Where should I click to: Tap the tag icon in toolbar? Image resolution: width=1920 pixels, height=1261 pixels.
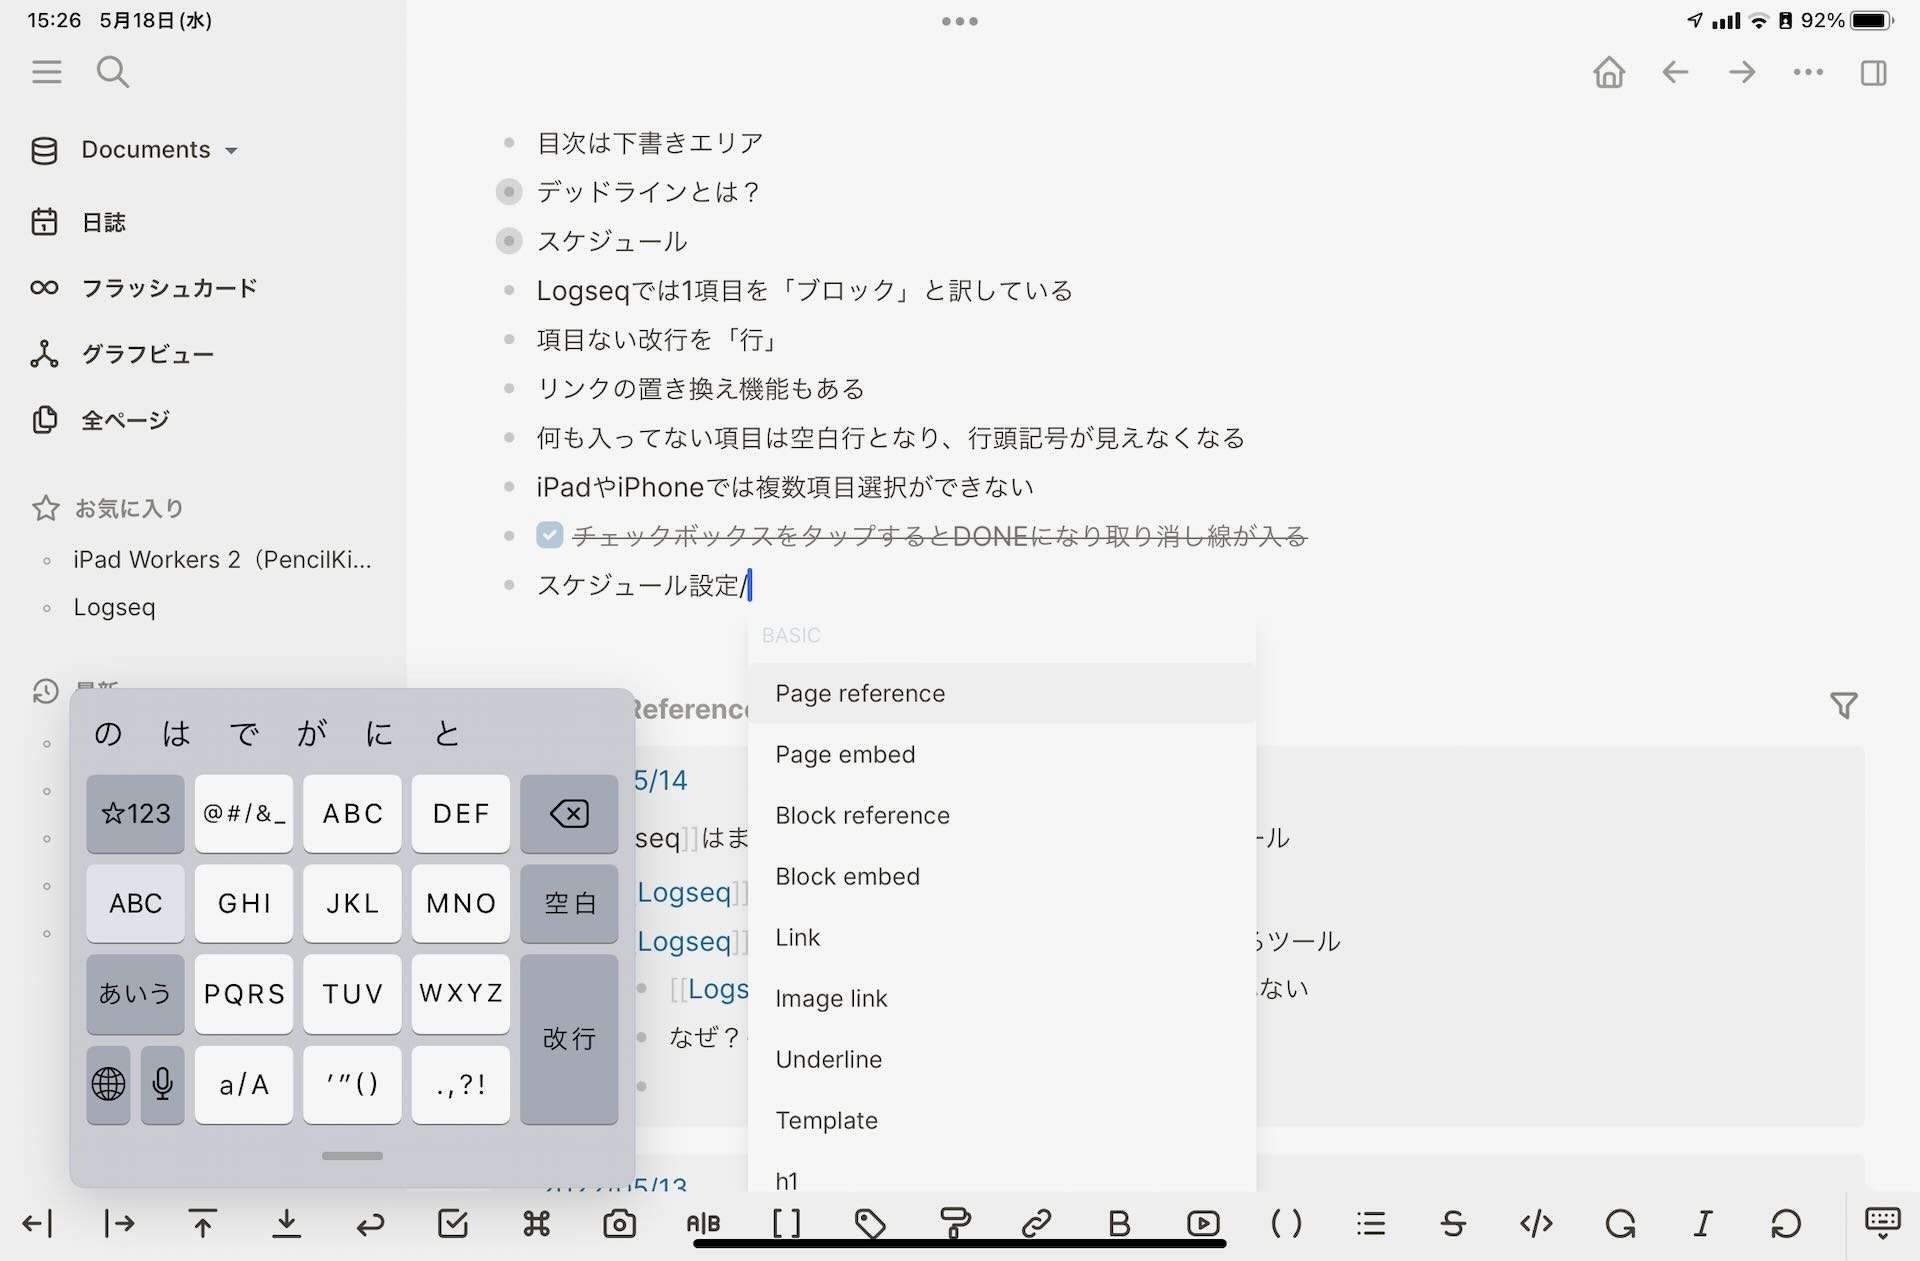click(870, 1223)
